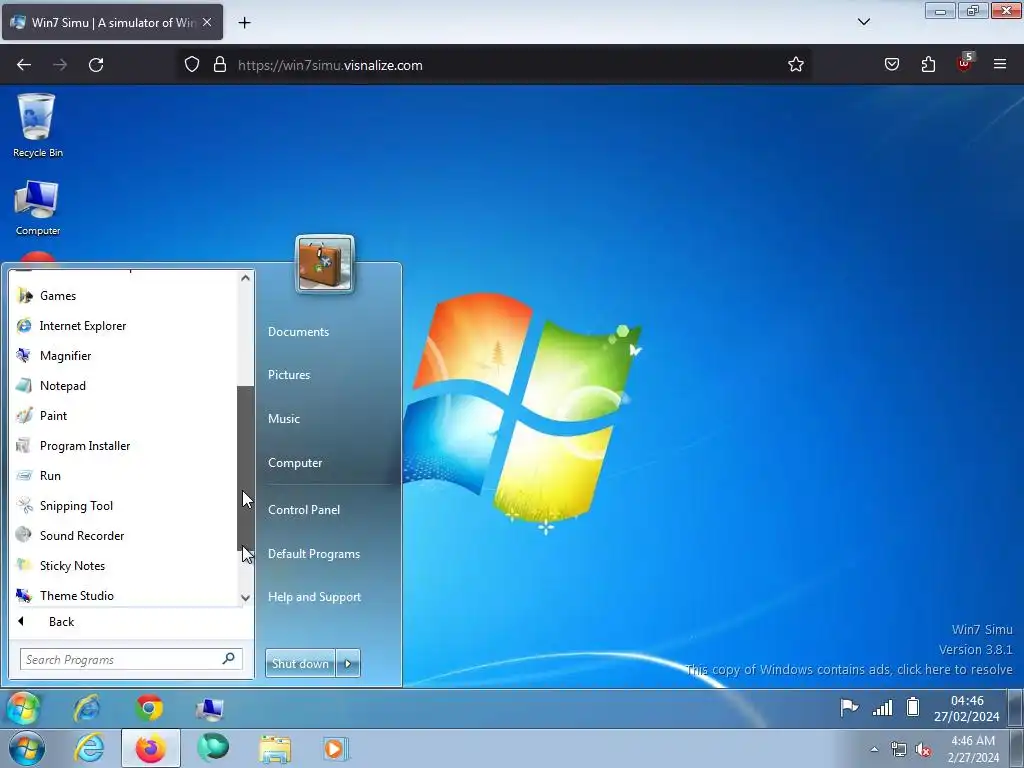Open the list all tabs dropdown

863,22
